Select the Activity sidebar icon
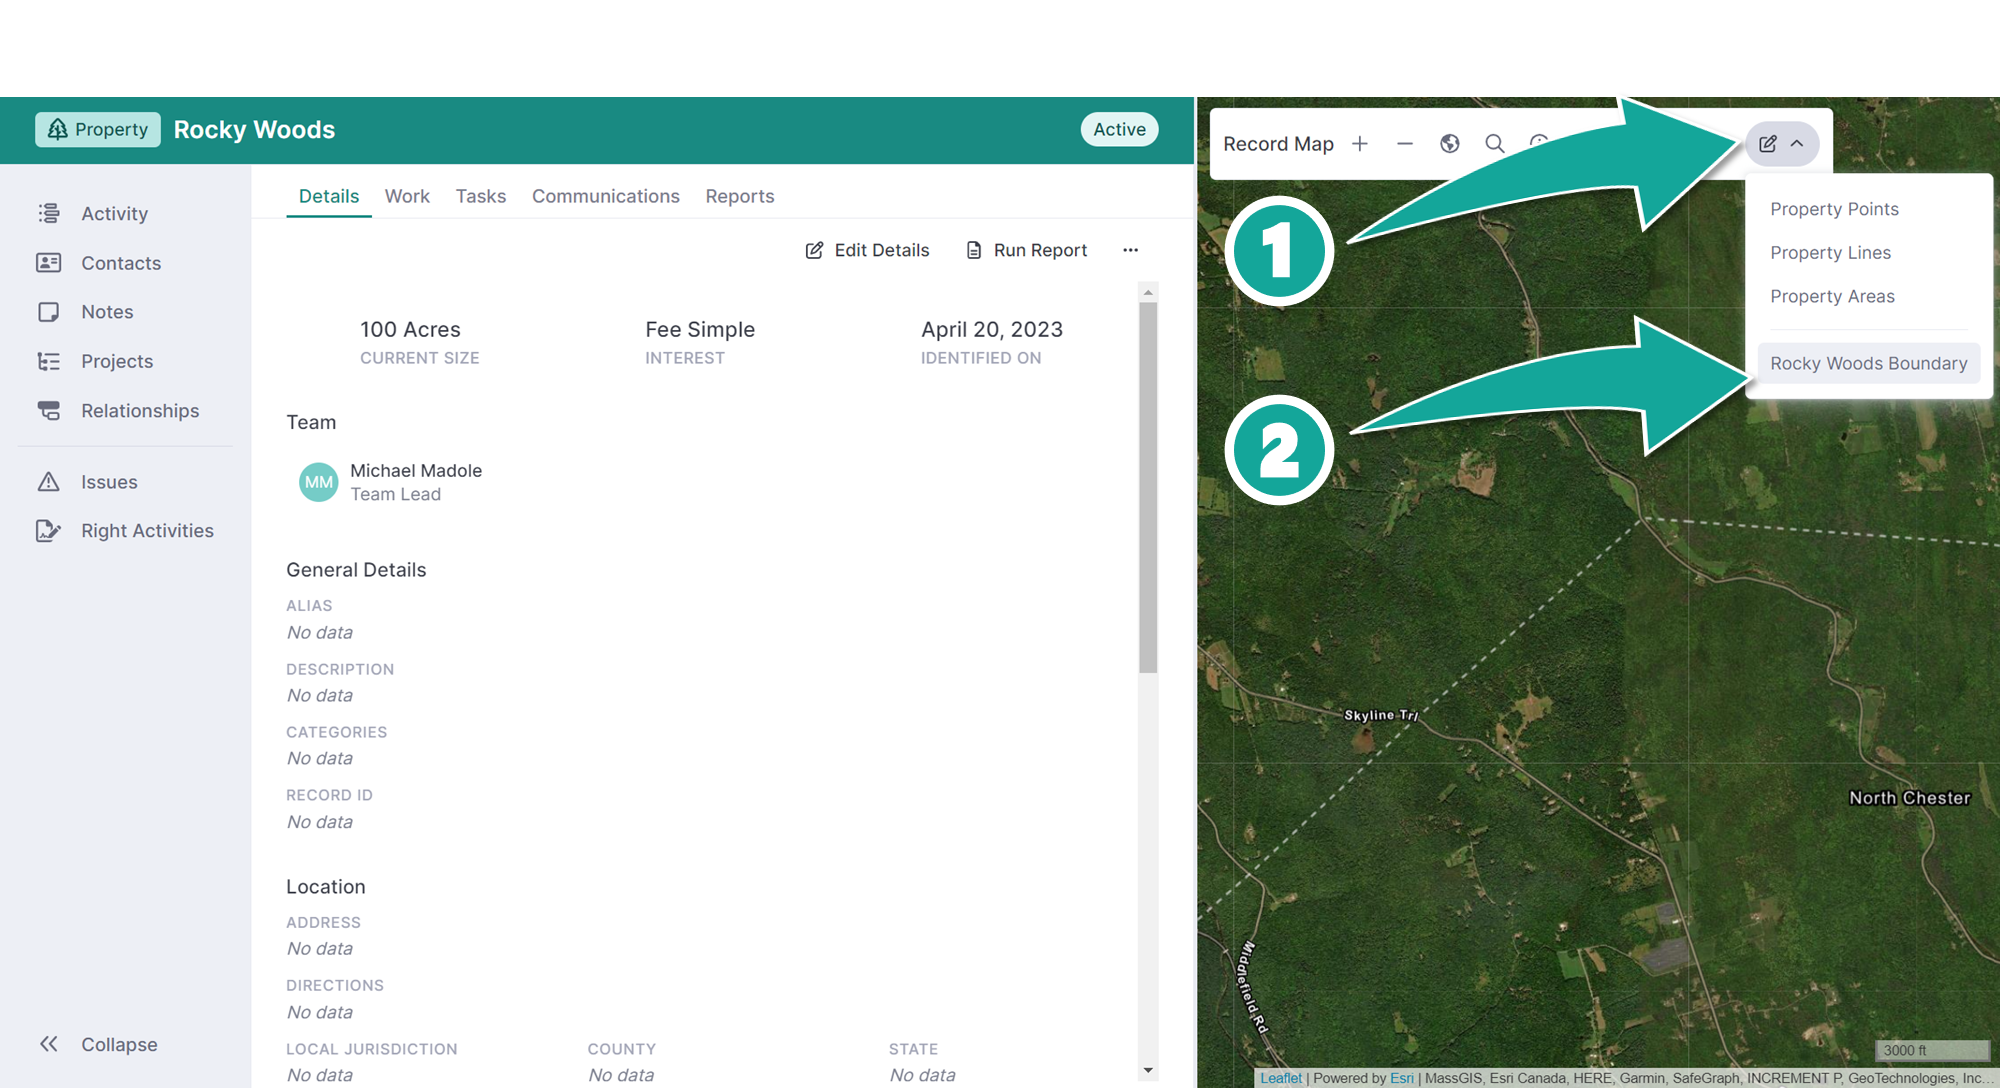Screen dimensions: 2000x1088 [x=49, y=213]
